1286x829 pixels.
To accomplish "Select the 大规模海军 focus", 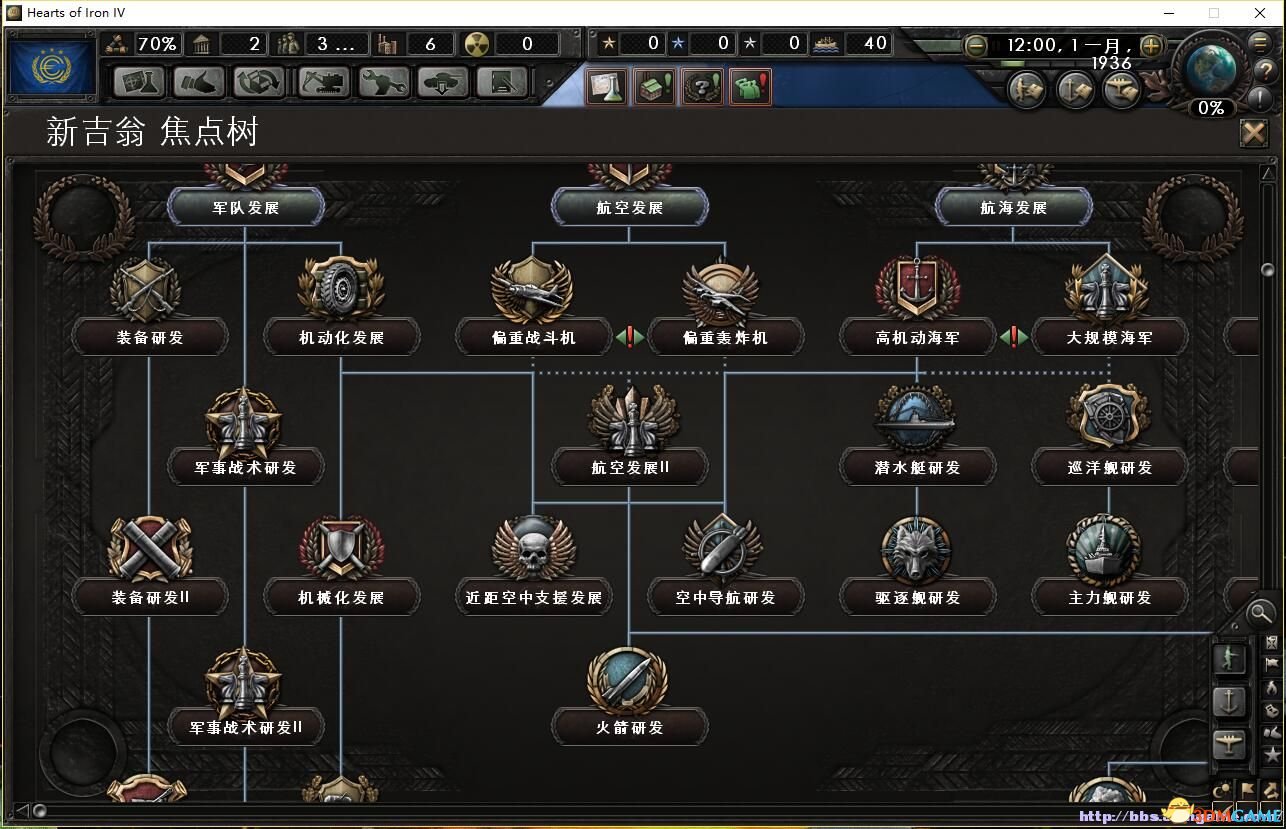I will point(1109,306).
